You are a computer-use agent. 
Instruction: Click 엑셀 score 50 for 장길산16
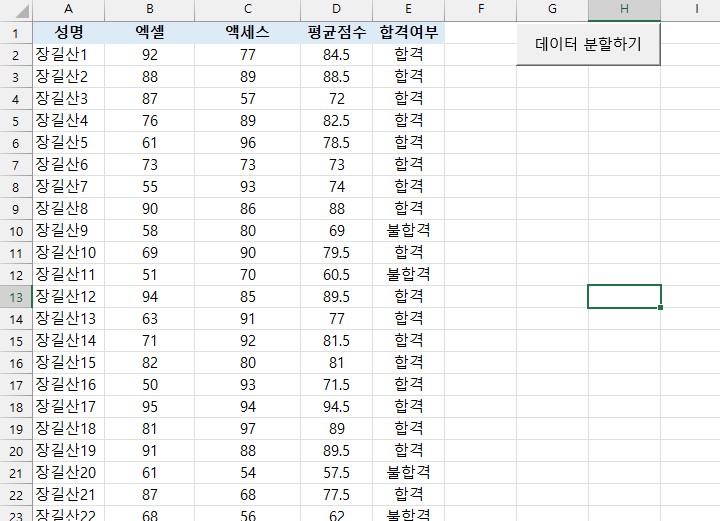tap(150, 385)
